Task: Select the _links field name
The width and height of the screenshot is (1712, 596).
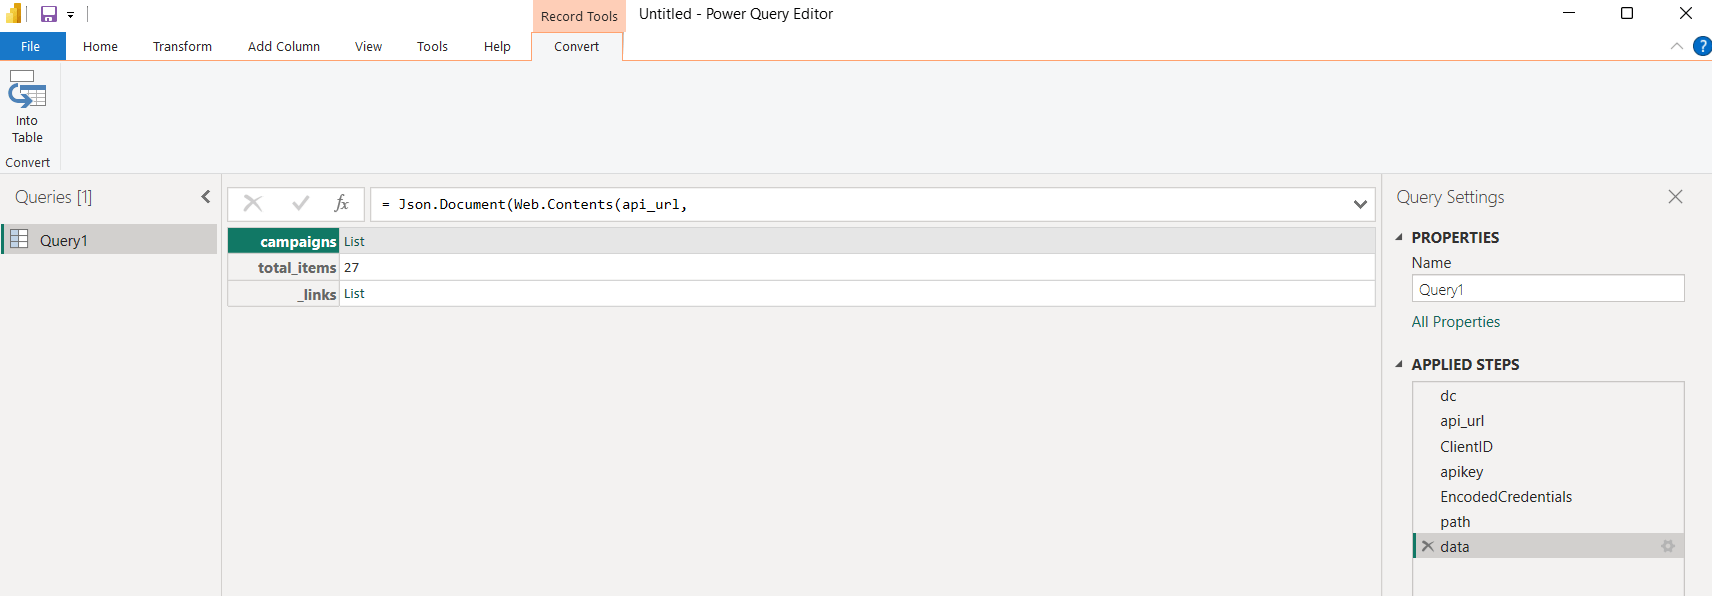Action: pos(284,294)
